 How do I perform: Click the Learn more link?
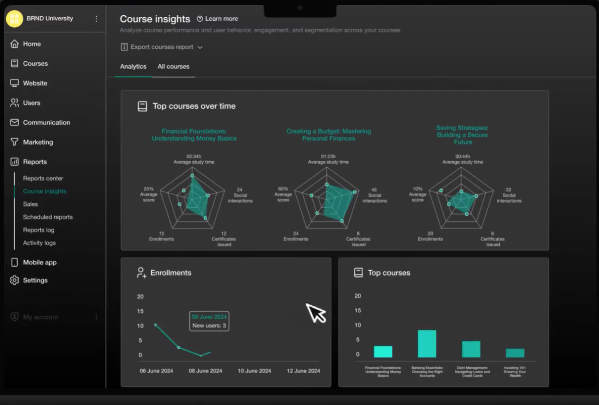[x=217, y=19]
